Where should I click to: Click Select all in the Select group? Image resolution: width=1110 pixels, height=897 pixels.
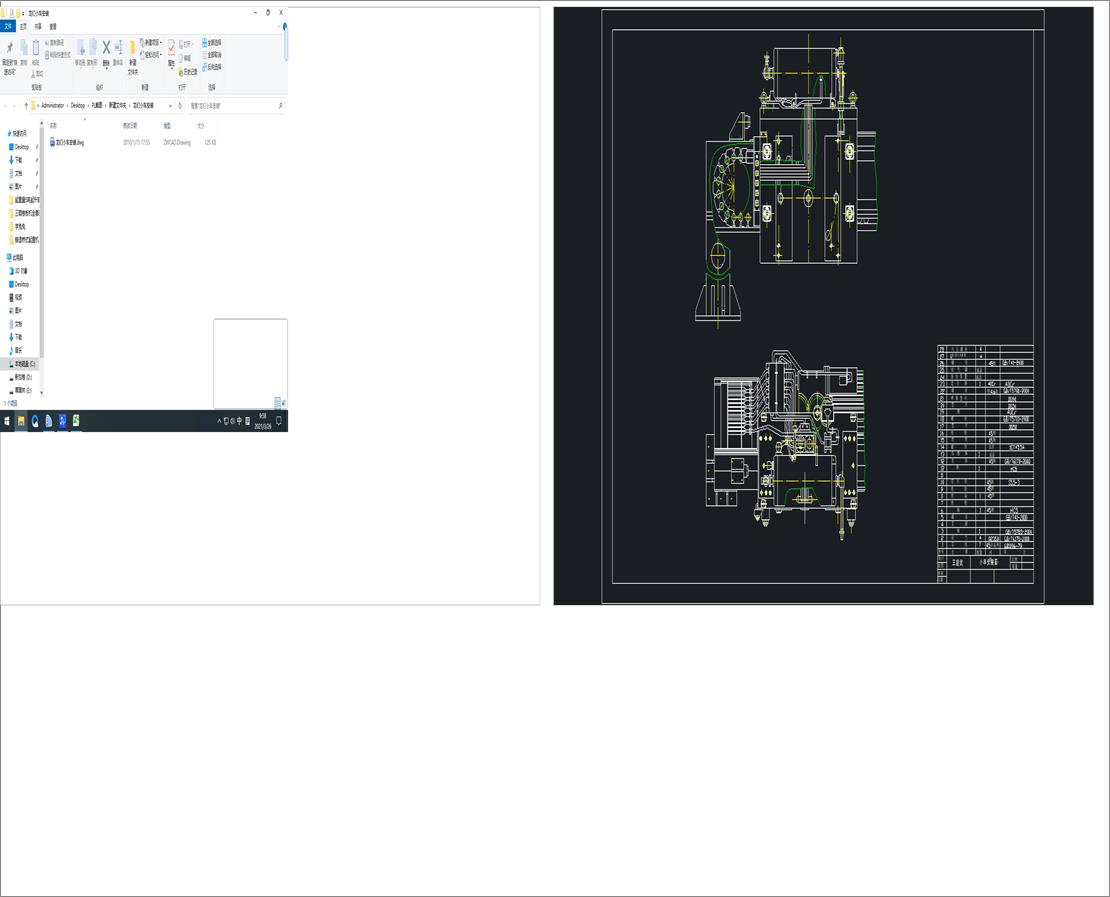212,42
